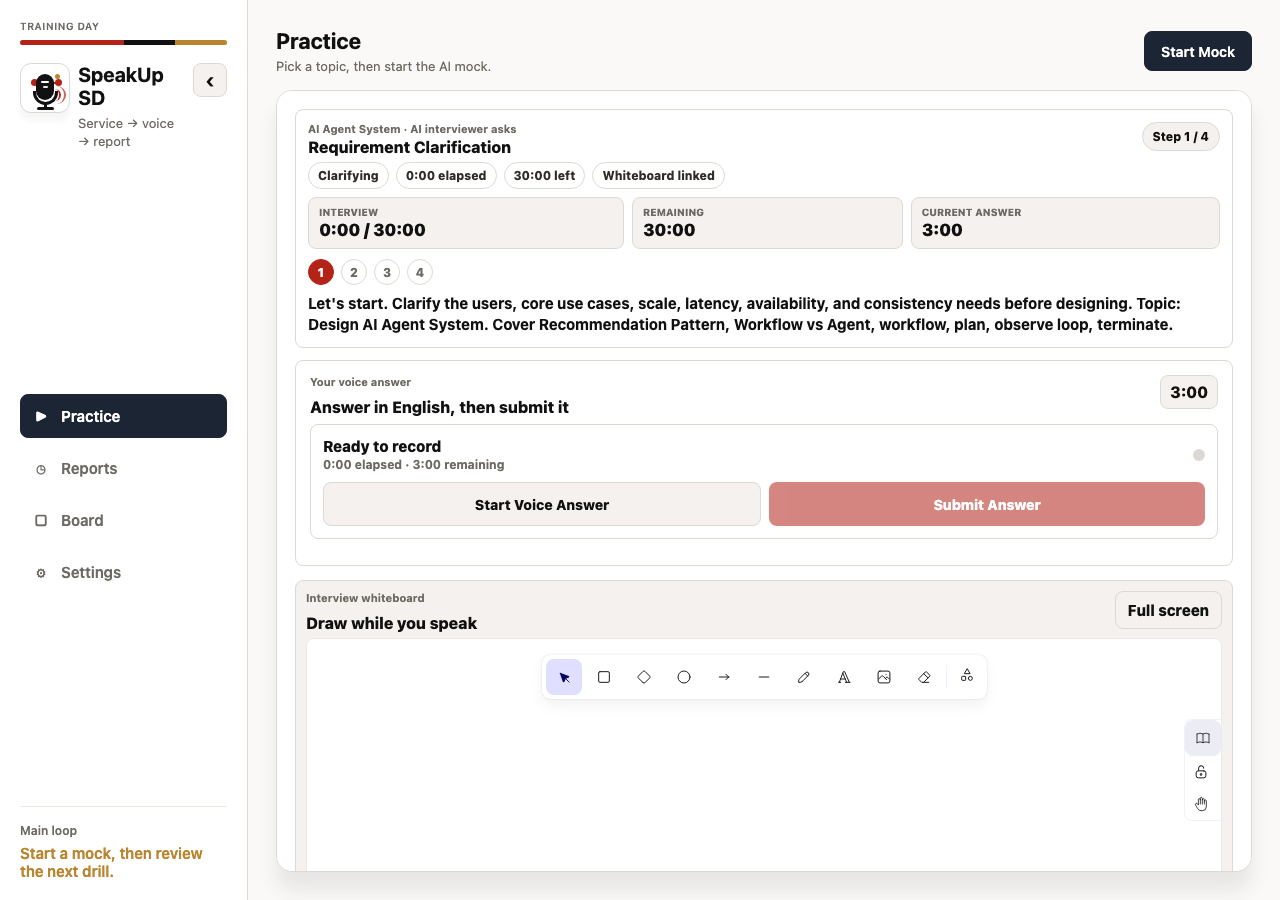Activate the hand pan tool
This screenshot has height=900, width=1280.
pos(1202,804)
